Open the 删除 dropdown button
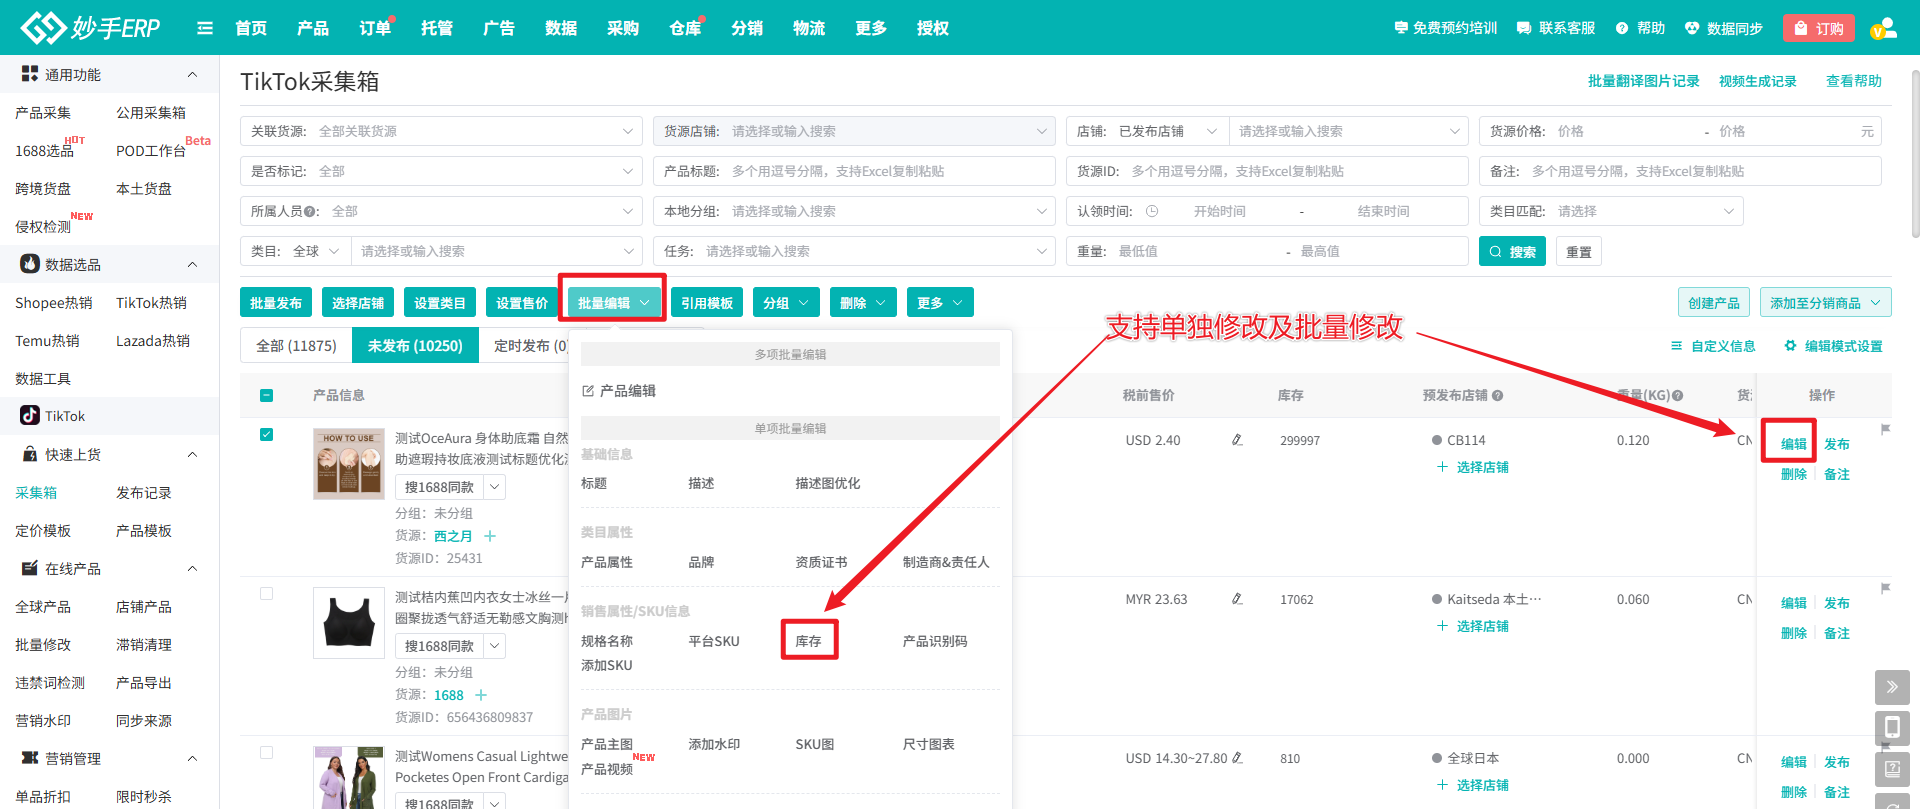This screenshot has height=809, width=1920. pyautogui.click(x=864, y=302)
